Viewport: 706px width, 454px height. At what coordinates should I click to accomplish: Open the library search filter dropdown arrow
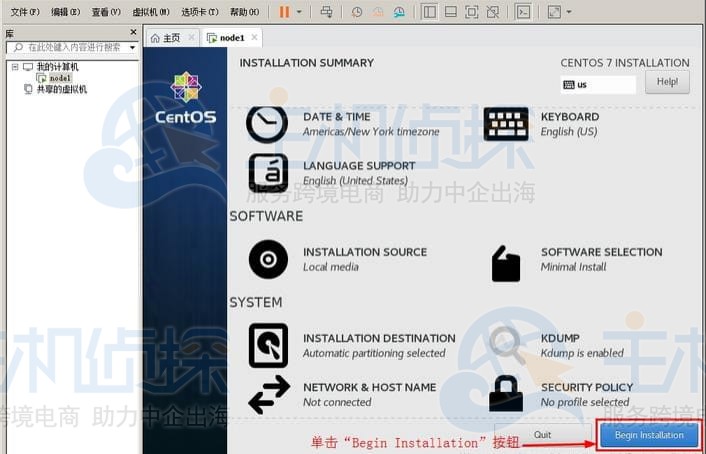coord(131,47)
